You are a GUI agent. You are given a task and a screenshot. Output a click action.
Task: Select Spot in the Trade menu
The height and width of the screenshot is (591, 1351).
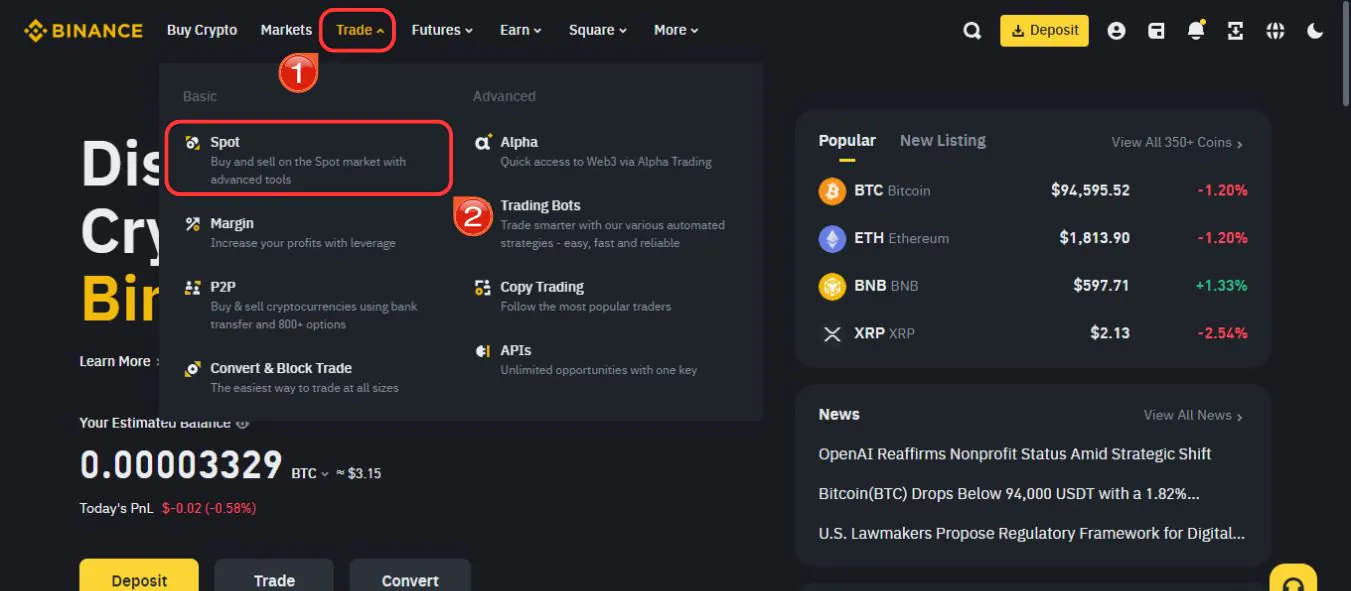pos(309,158)
